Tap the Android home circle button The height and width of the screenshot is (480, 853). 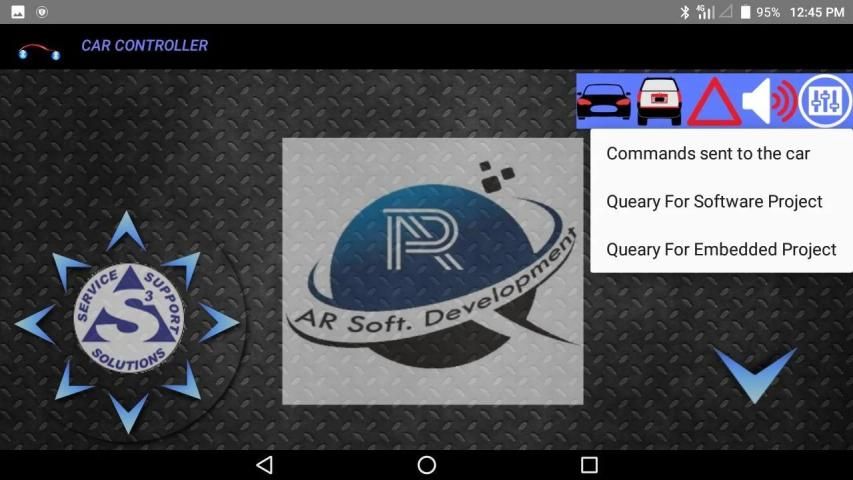(x=427, y=465)
